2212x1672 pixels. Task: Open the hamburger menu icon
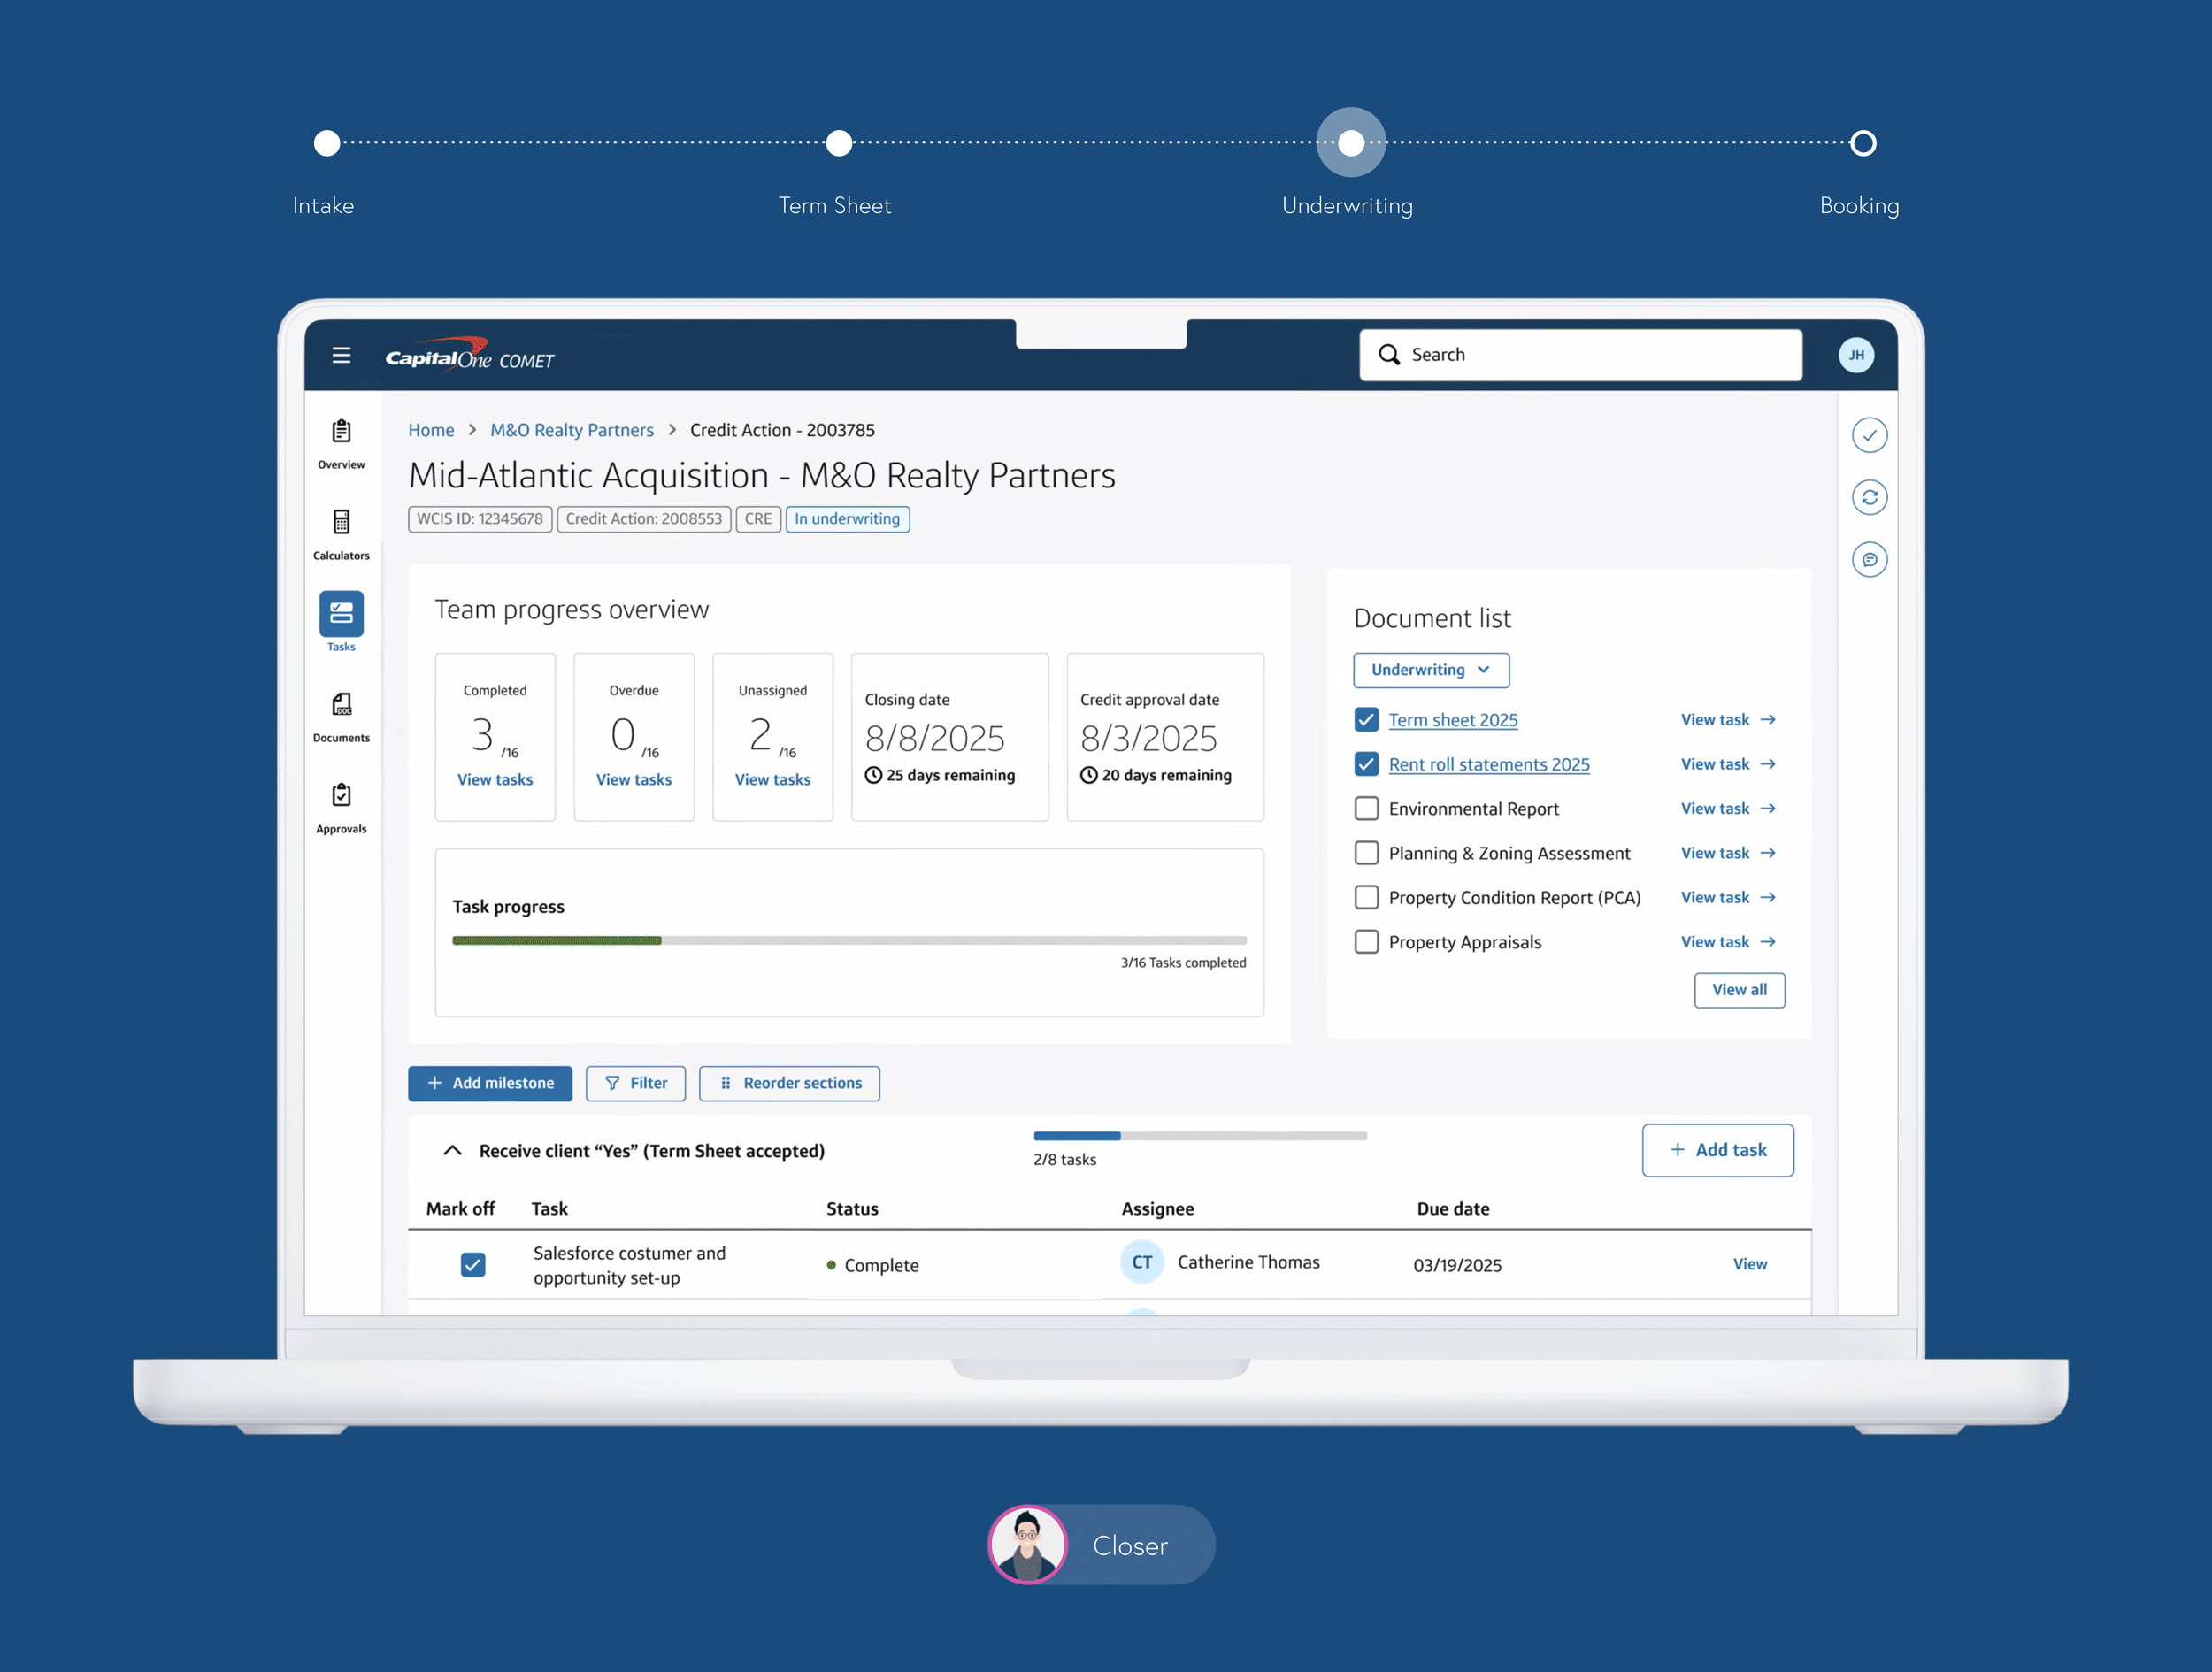tap(341, 355)
